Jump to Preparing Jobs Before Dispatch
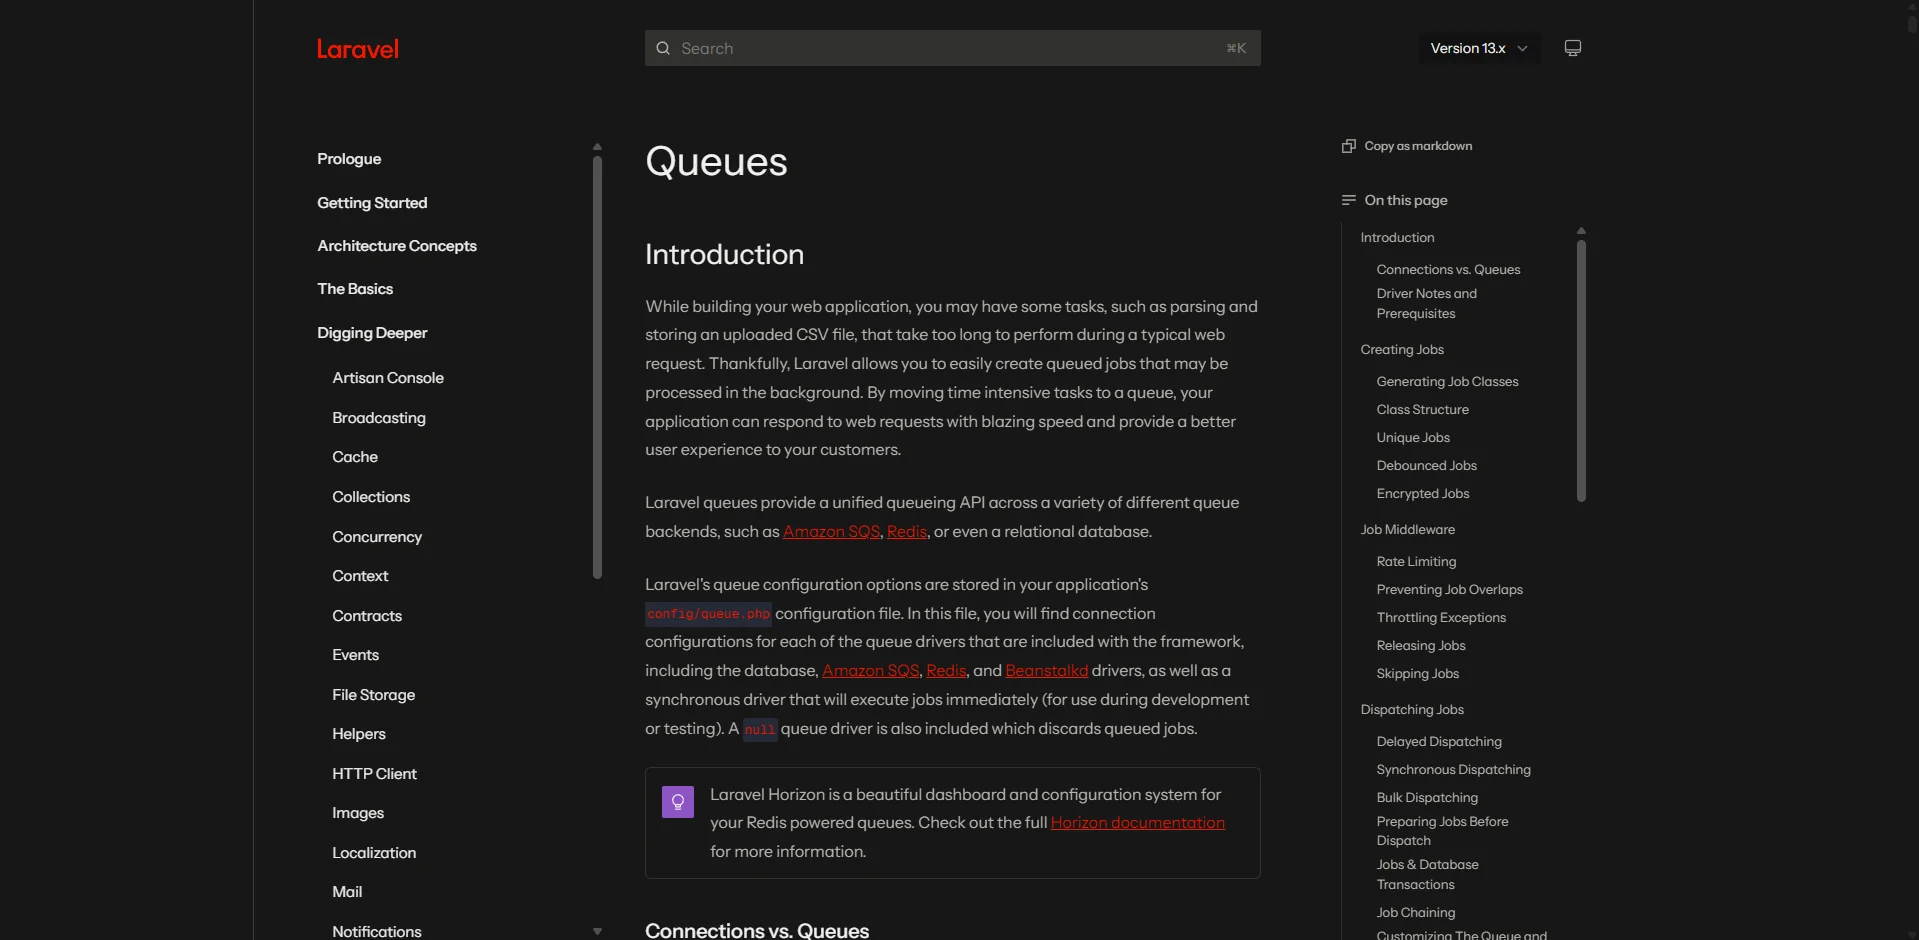Viewport: 1919px width, 940px height. click(x=1442, y=831)
